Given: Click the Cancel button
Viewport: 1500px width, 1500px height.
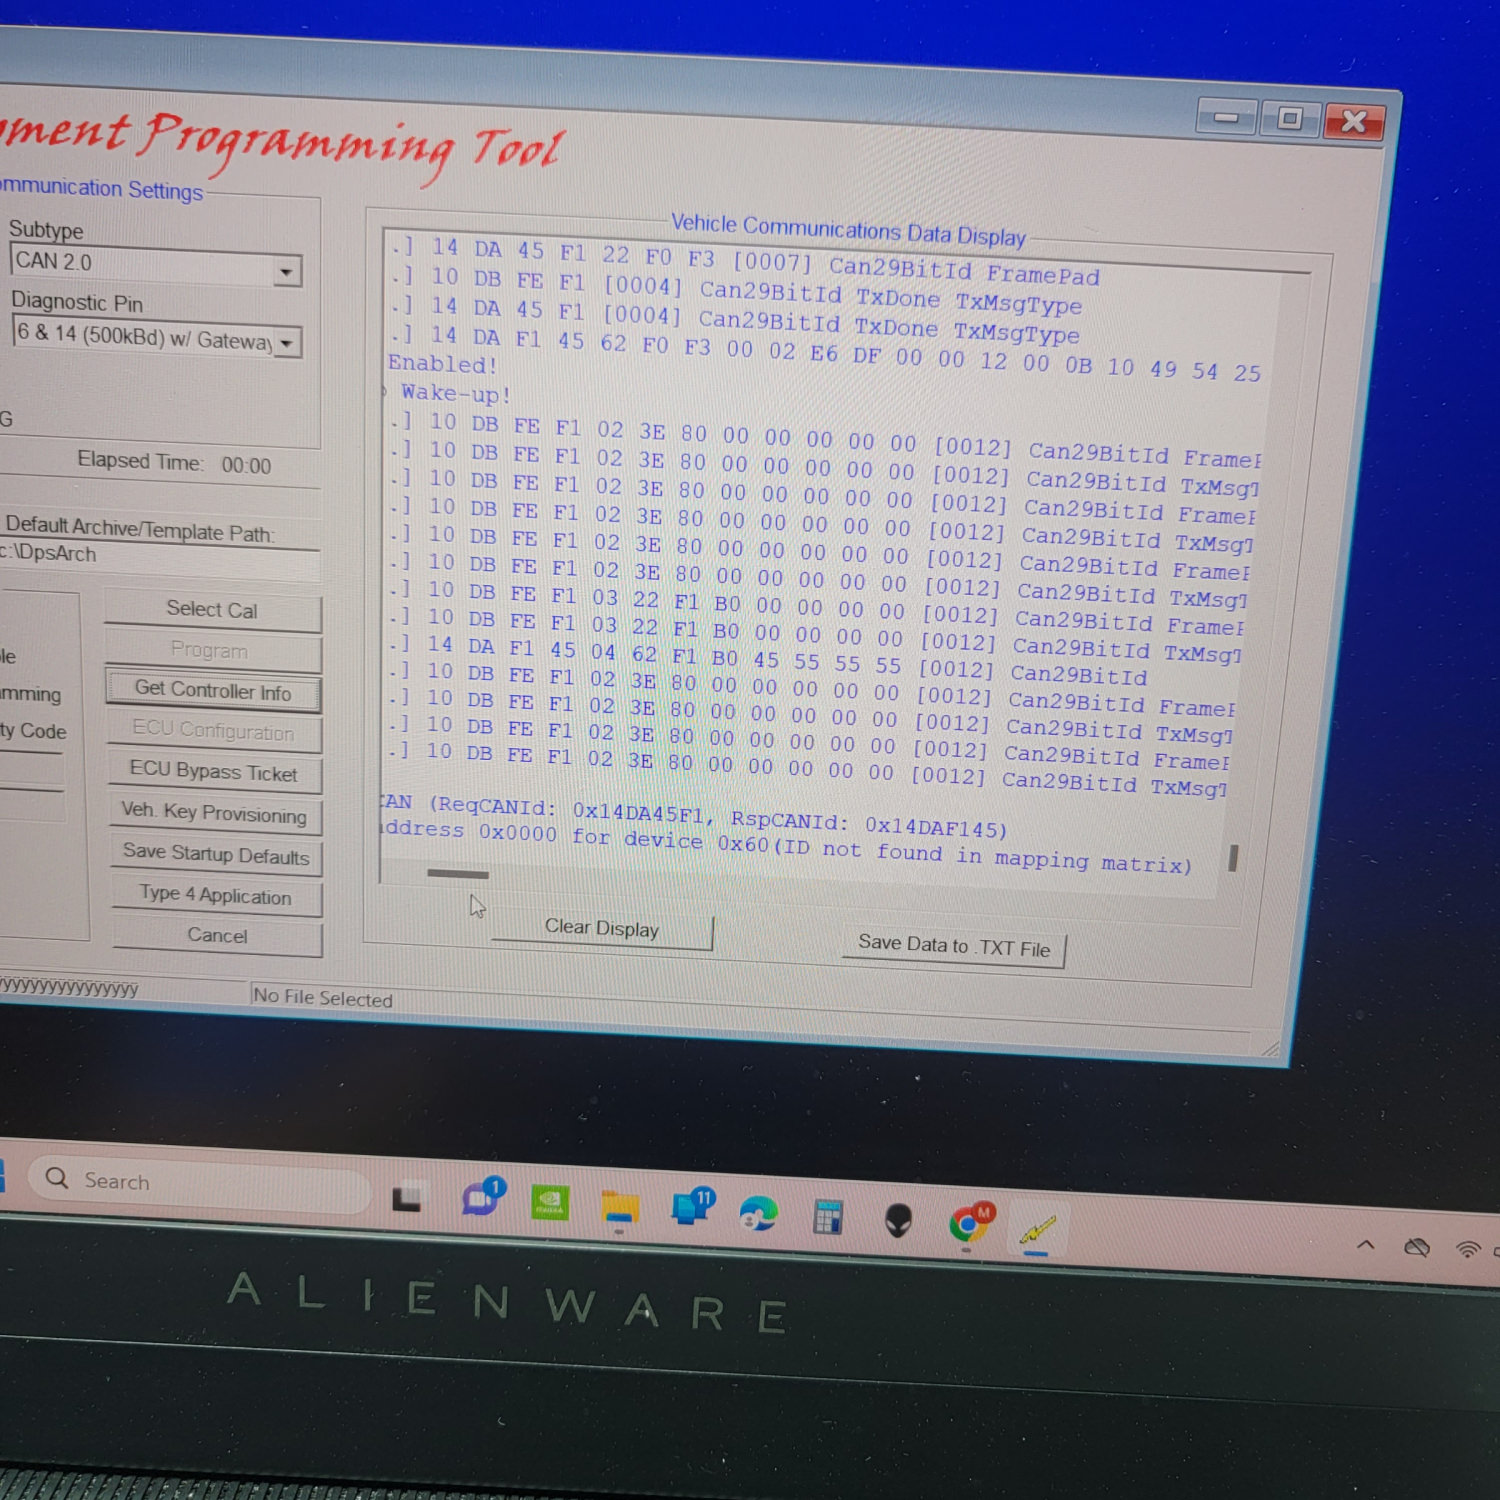Looking at the screenshot, I should pyautogui.click(x=217, y=936).
